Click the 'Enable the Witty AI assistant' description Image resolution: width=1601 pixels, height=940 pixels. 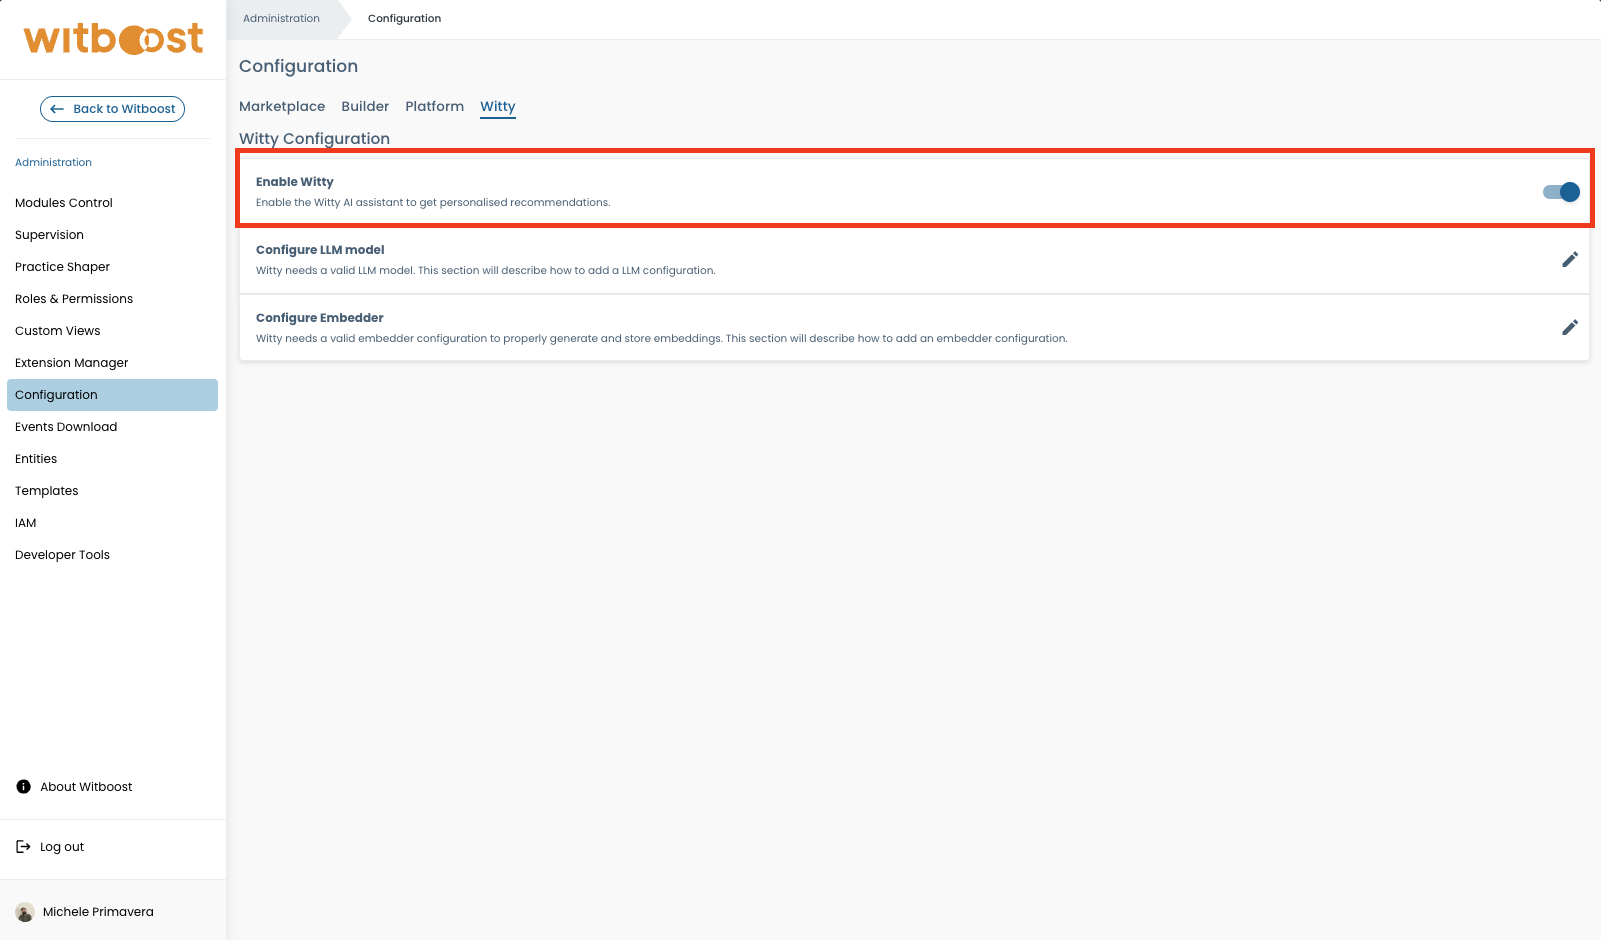tap(433, 203)
